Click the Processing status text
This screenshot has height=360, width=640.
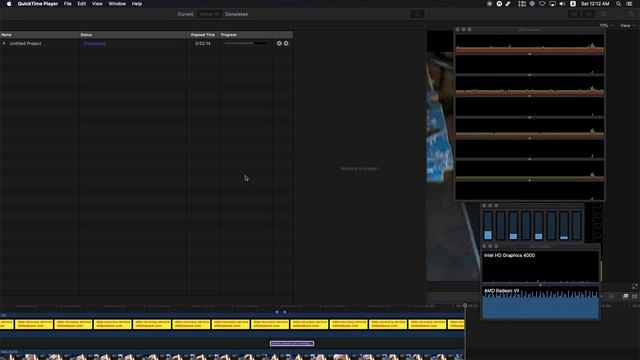point(95,43)
